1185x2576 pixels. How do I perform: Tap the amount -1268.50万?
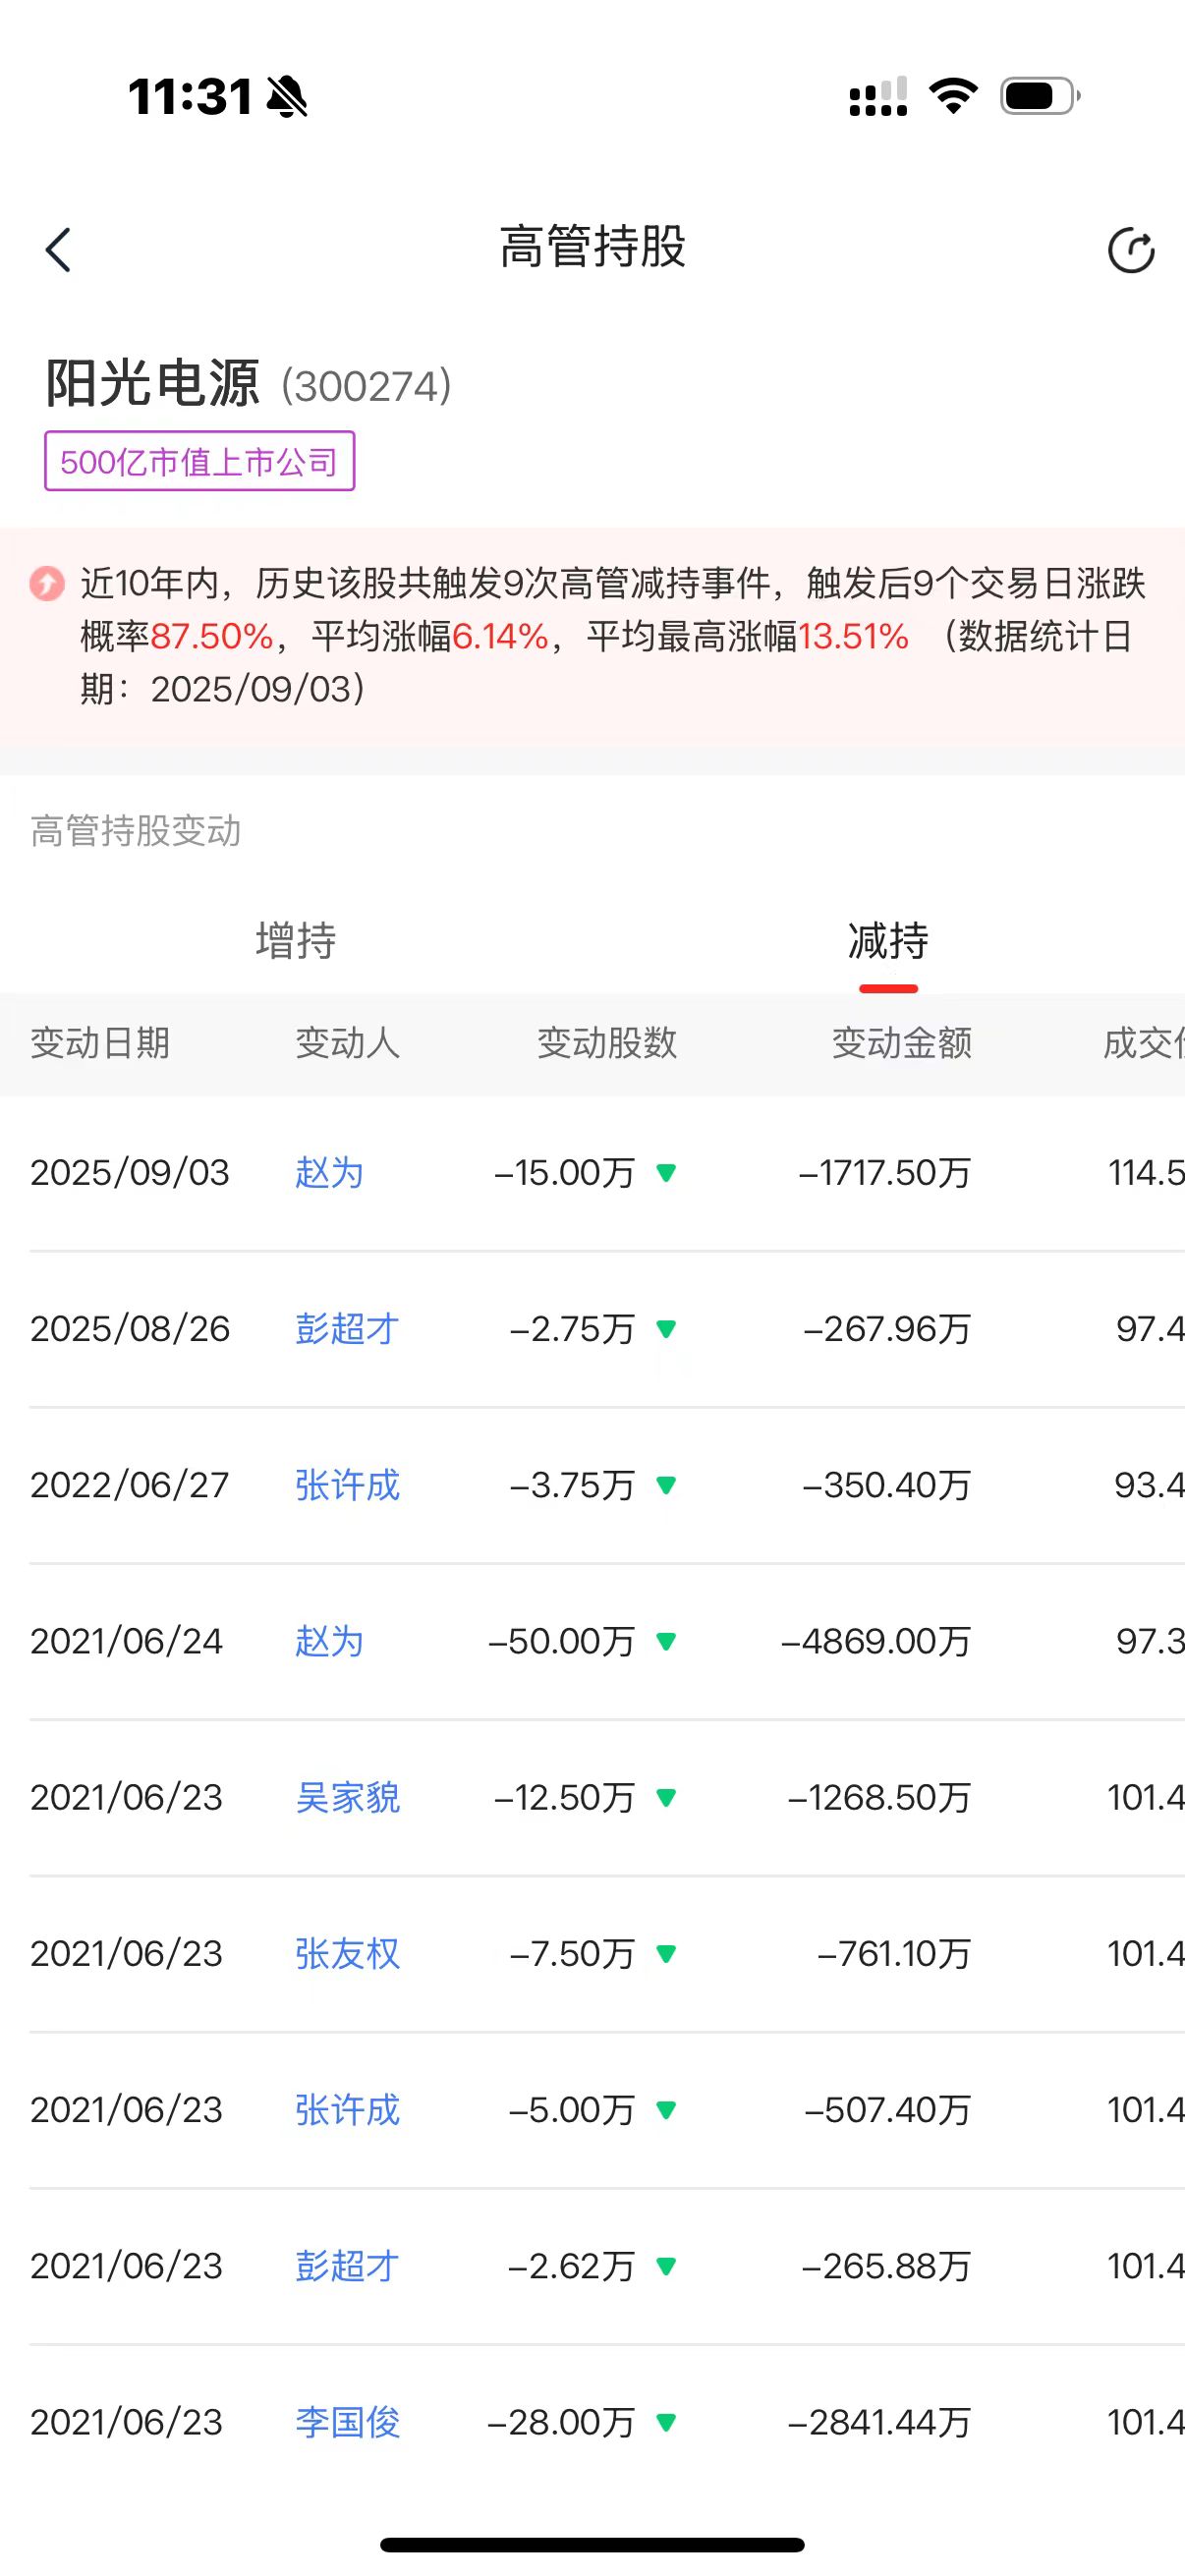880,1797
